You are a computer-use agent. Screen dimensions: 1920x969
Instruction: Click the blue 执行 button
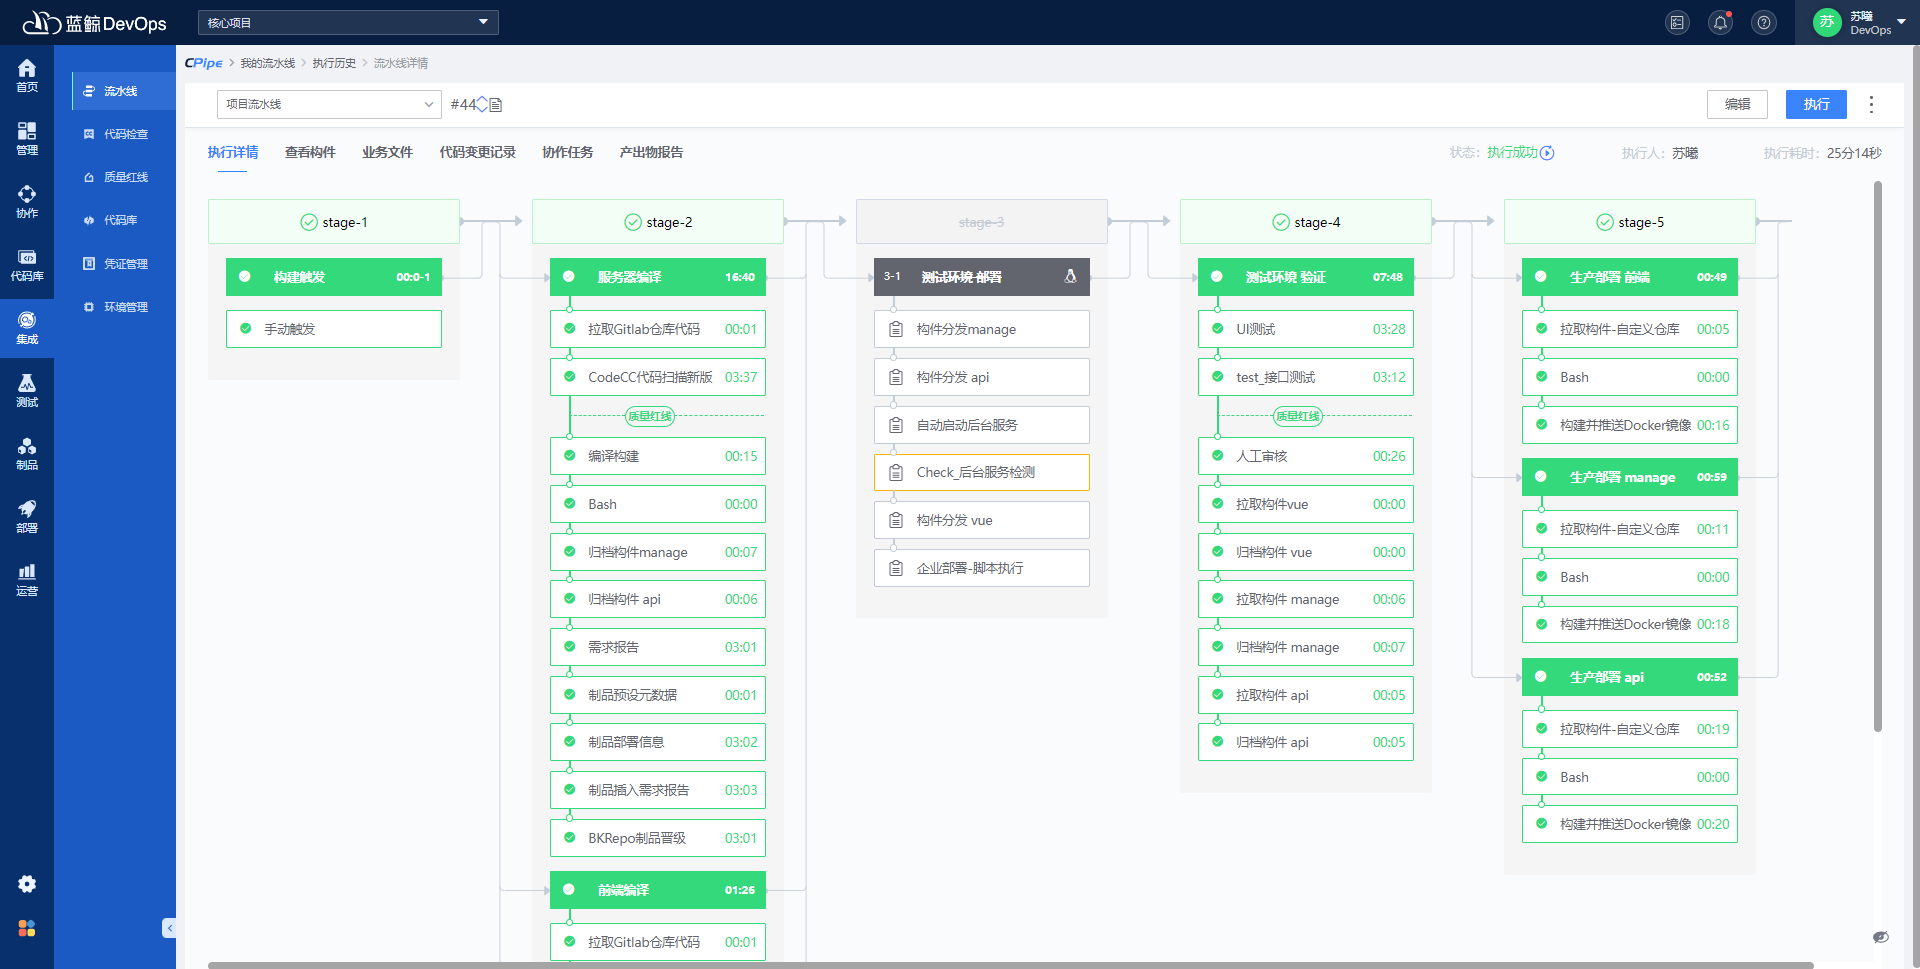tap(1816, 104)
